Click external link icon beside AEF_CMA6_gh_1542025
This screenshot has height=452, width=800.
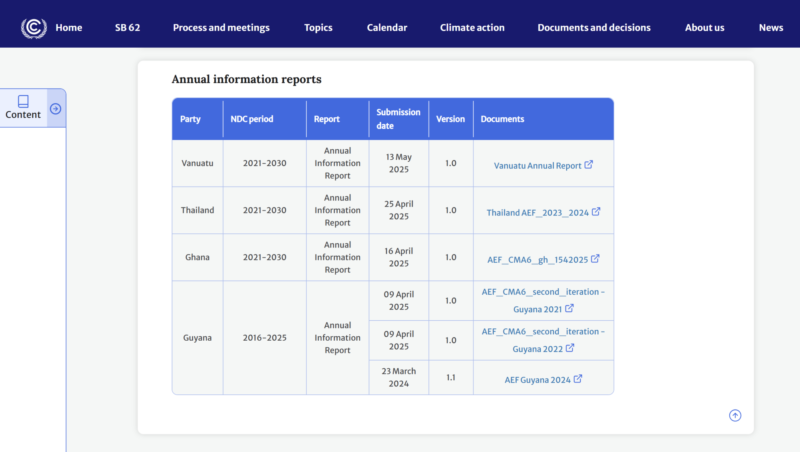coord(595,258)
